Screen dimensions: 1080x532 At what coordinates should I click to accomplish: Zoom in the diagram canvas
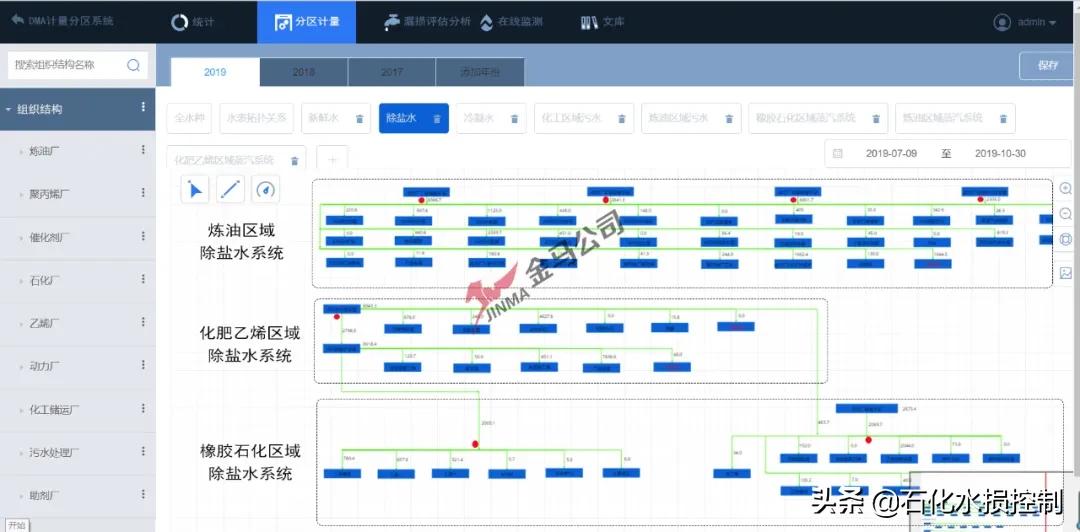pos(1066,189)
